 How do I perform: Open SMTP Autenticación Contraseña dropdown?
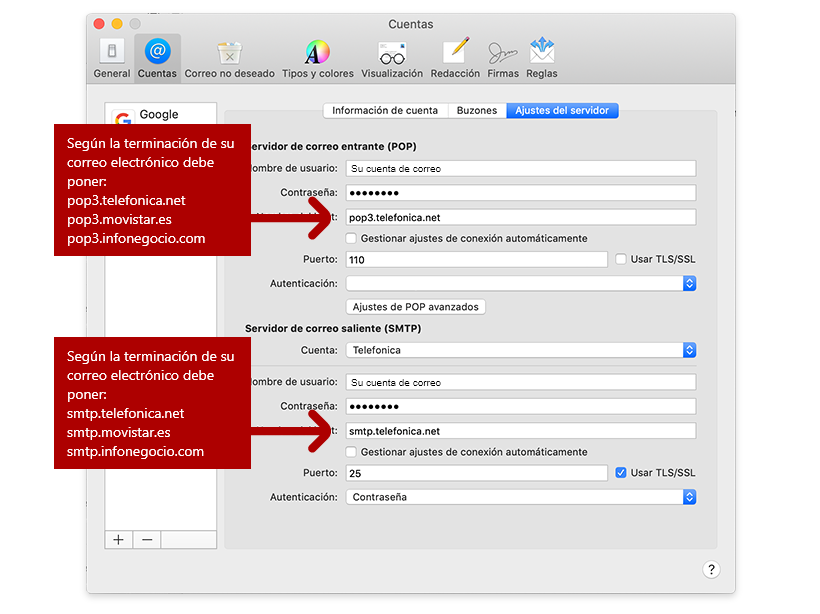coord(521,497)
